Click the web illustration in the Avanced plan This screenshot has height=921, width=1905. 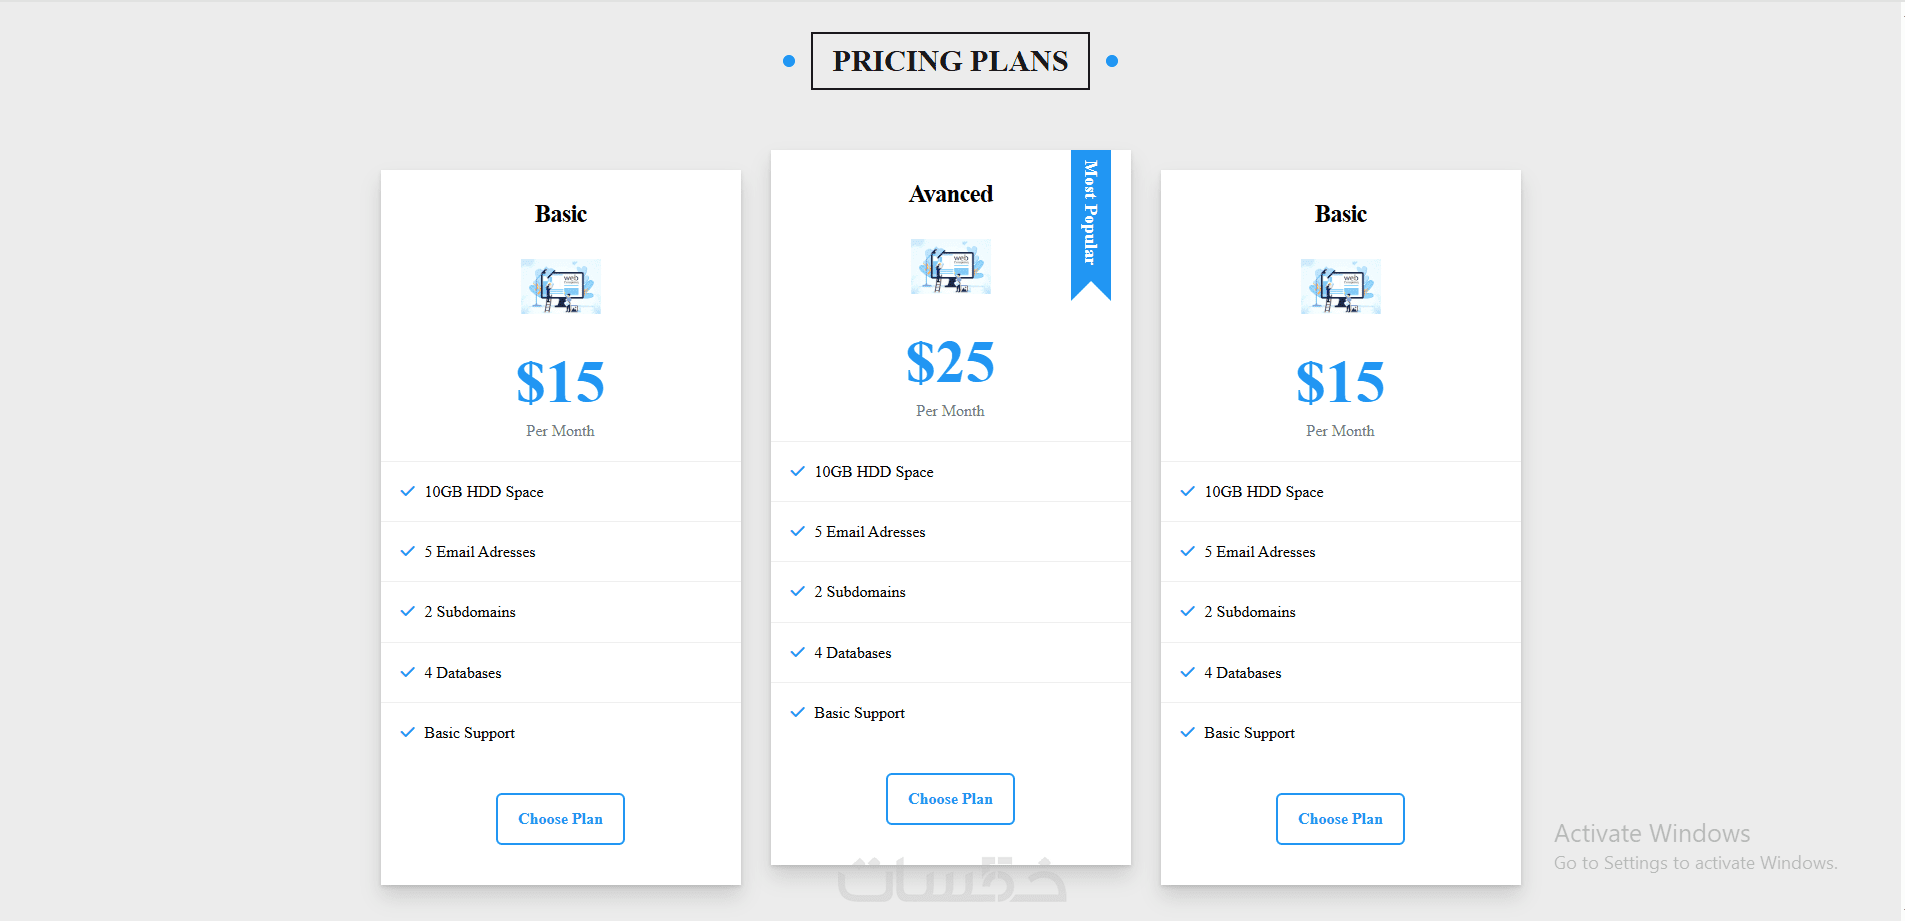coord(950,266)
